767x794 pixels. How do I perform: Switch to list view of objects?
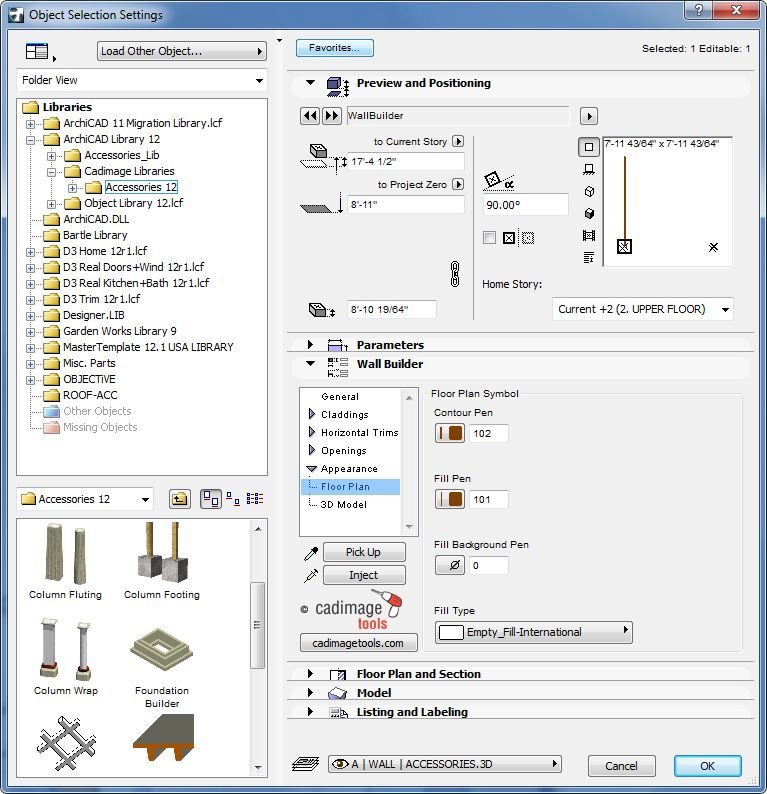click(255, 499)
